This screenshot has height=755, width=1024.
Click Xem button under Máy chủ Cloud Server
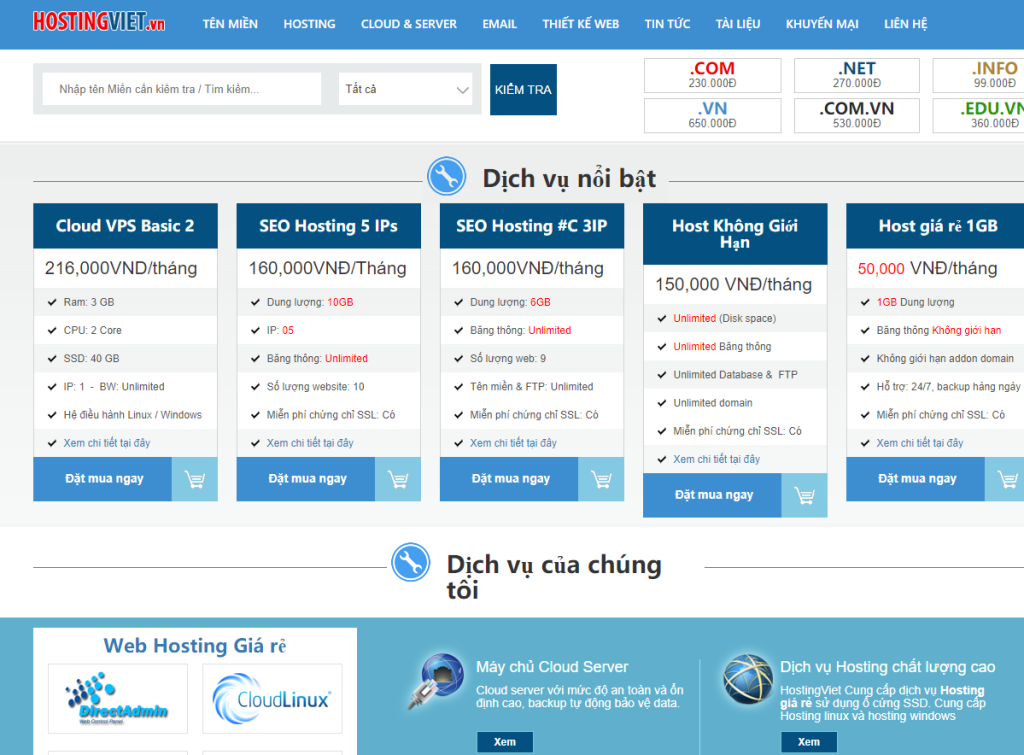coord(505,742)
